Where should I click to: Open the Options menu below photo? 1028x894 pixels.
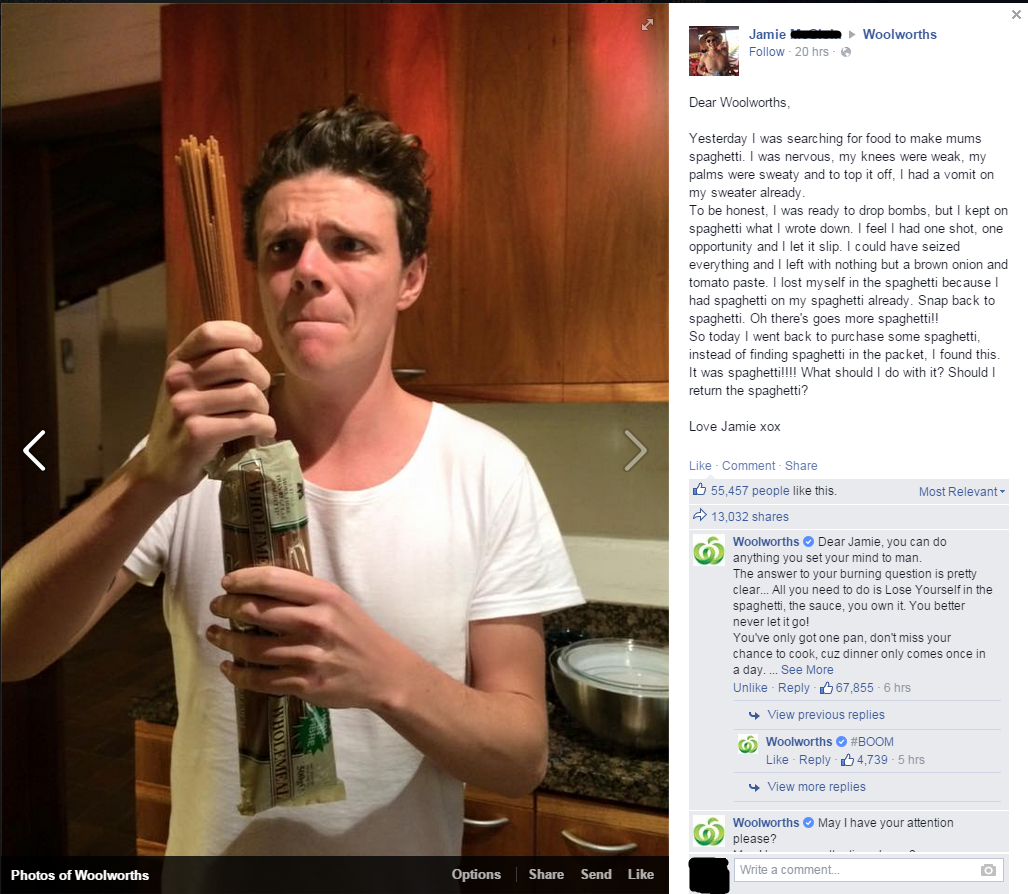[476, 874]
